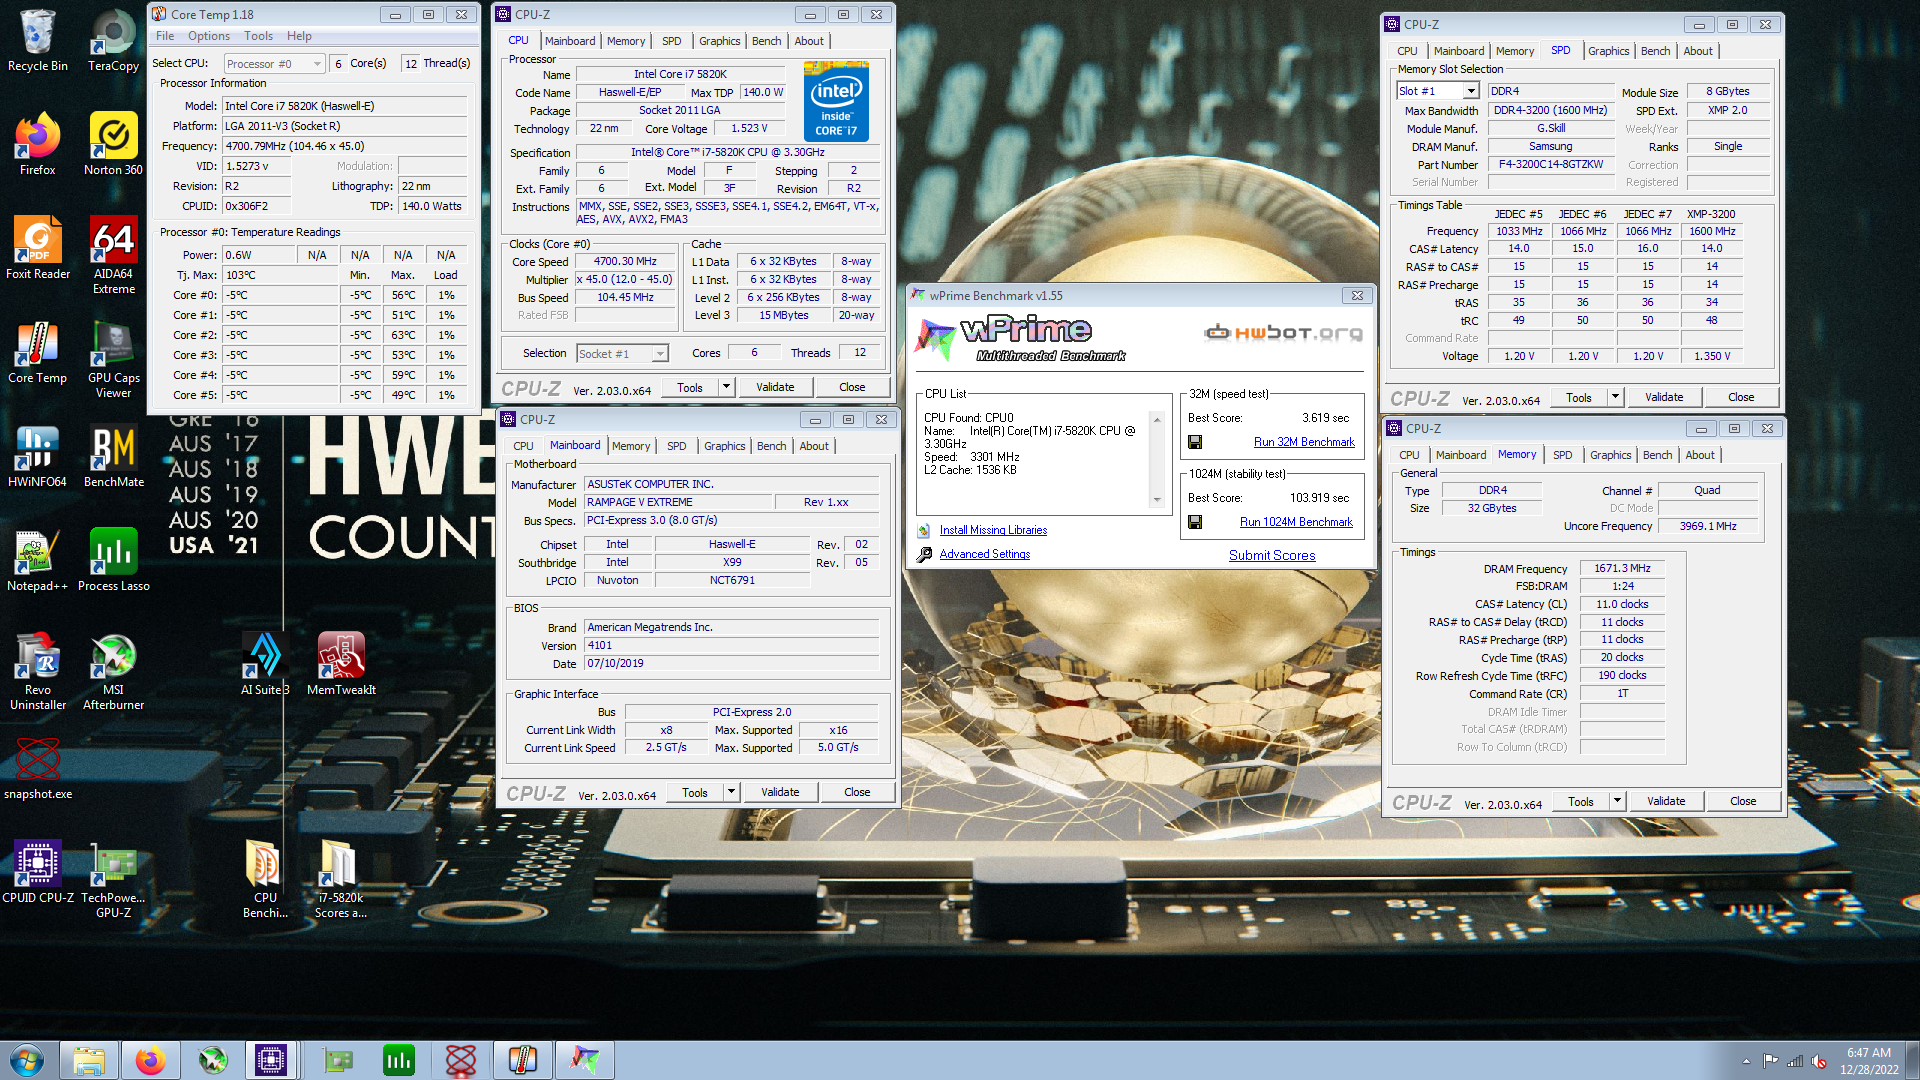
Task: Open the Core Temp Tools menu
Action: click(258, 36)
